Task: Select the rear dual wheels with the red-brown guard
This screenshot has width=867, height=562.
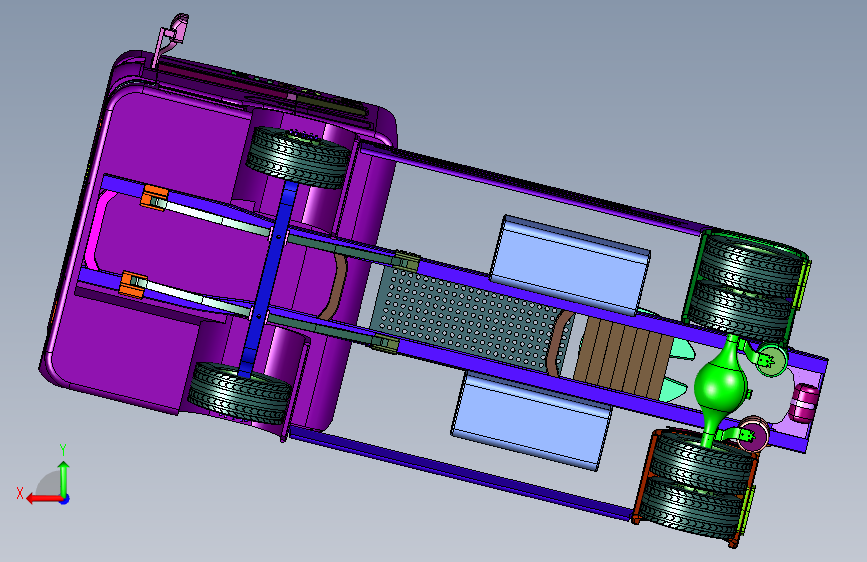Action: 696,487
